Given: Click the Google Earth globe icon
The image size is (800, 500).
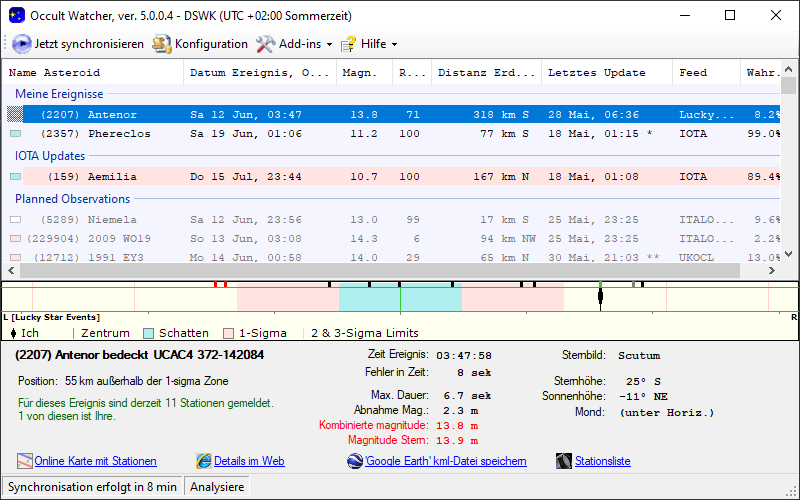Looking at the screenshot, I should (x=355, y=461).
